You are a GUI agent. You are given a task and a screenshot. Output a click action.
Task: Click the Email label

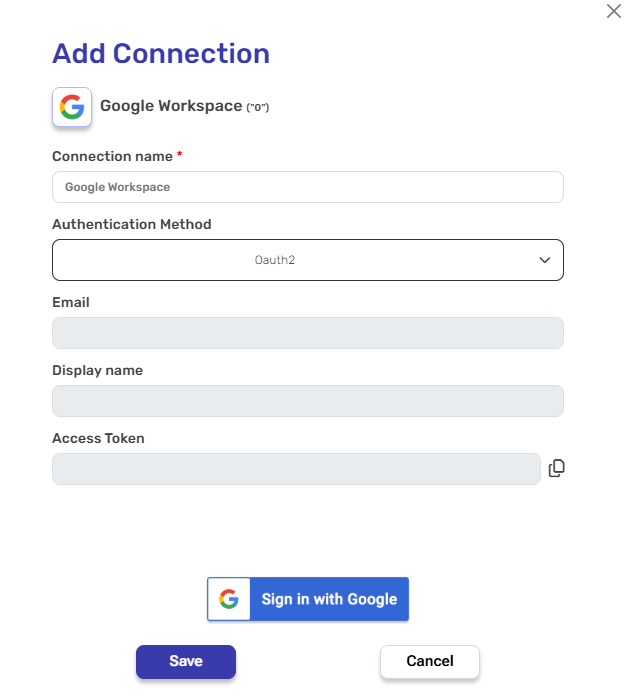tap(71, 302)
